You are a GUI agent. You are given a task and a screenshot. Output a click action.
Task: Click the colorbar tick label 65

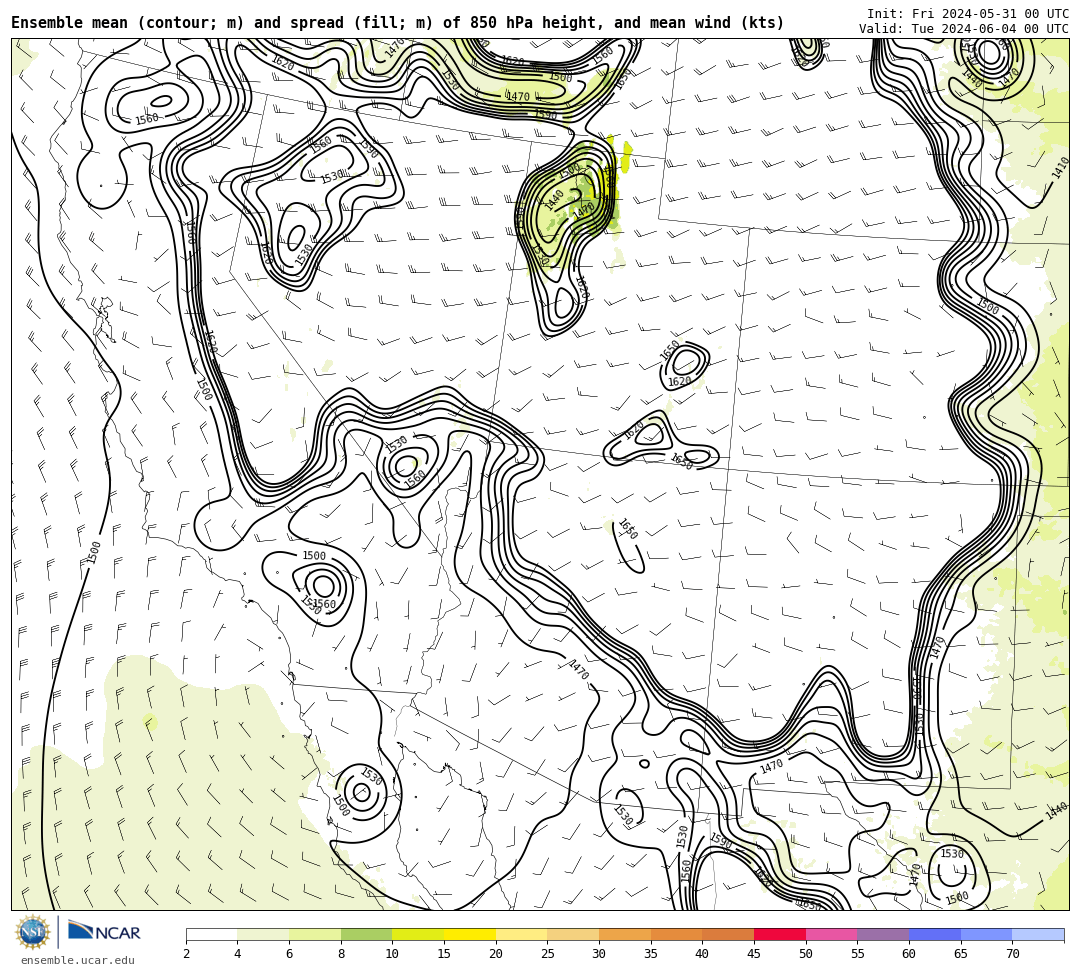[961, 954]
